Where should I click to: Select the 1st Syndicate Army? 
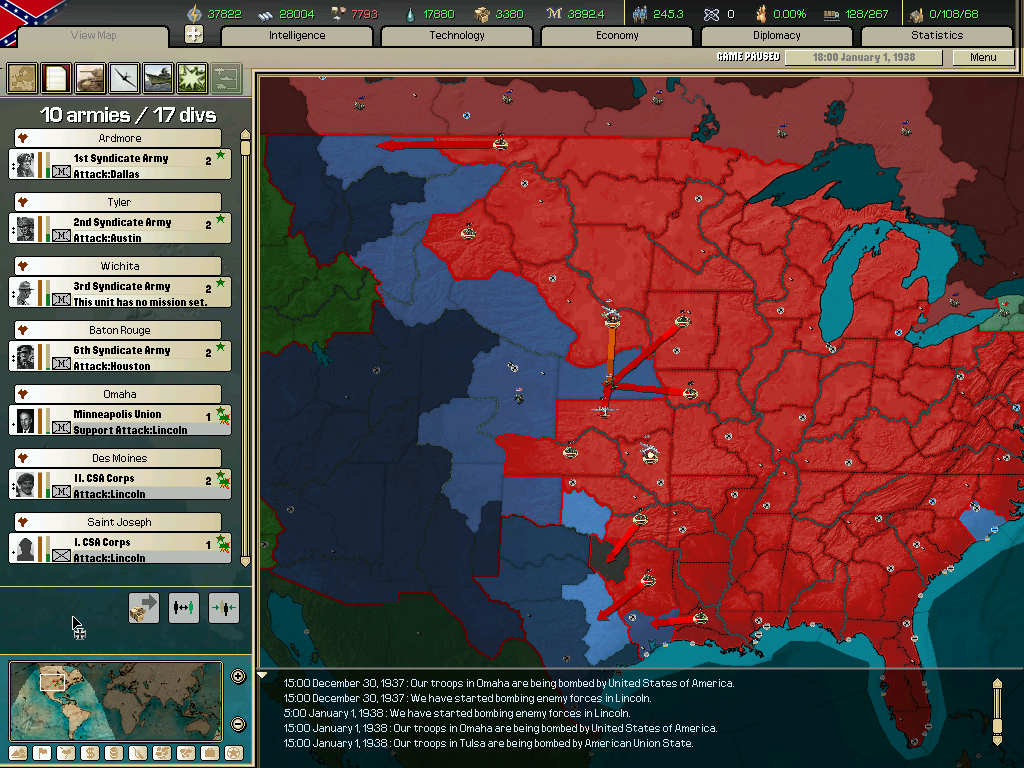tap(120, 165)
